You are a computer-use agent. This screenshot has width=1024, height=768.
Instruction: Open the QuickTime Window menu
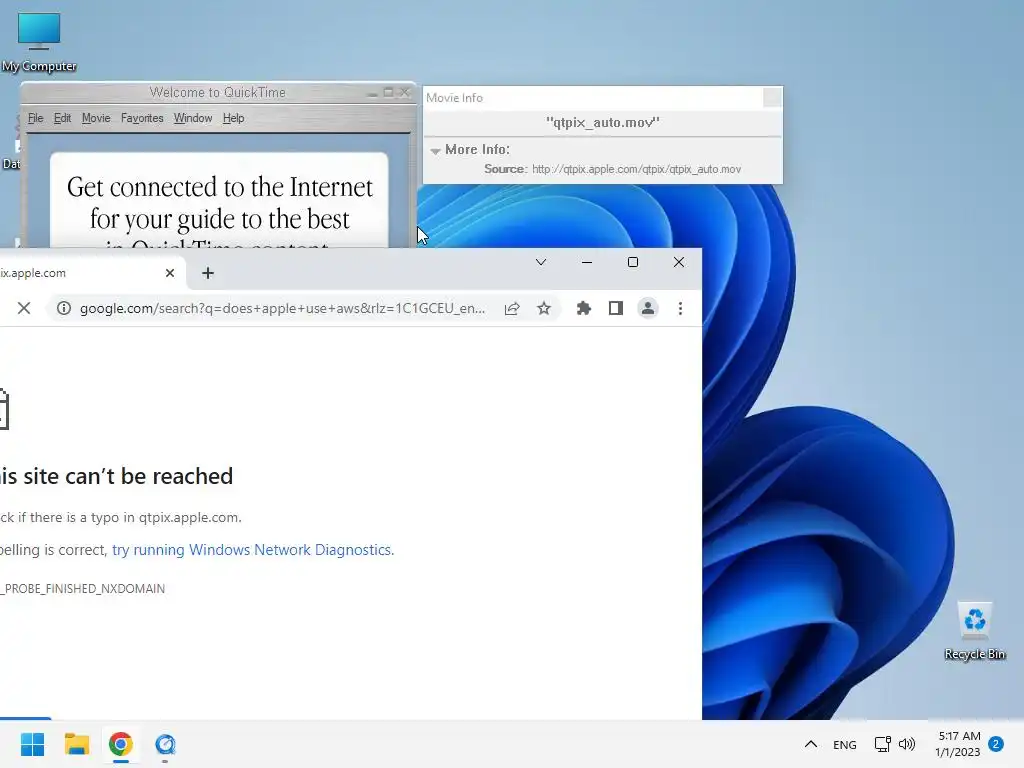(x=193, y=118)
